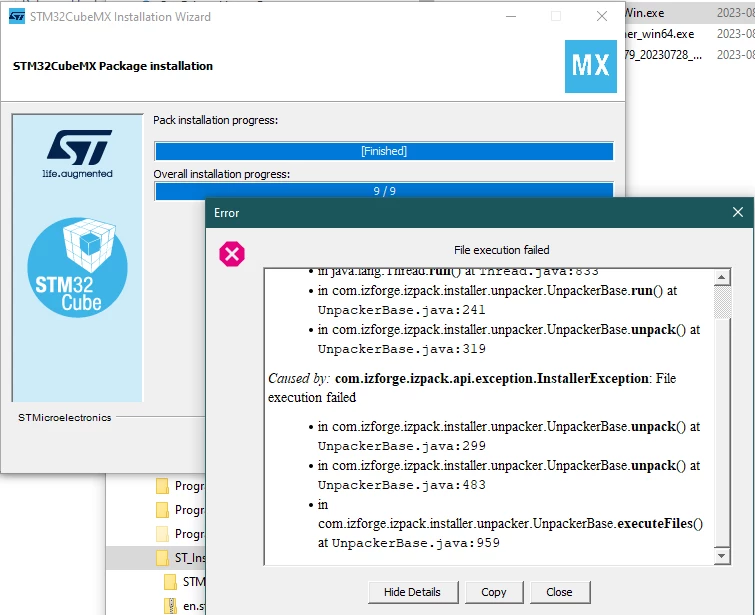Click the 'UnpackerBase.java:241' trace line
Screen dimensions: 755x615
pos(401,310)
